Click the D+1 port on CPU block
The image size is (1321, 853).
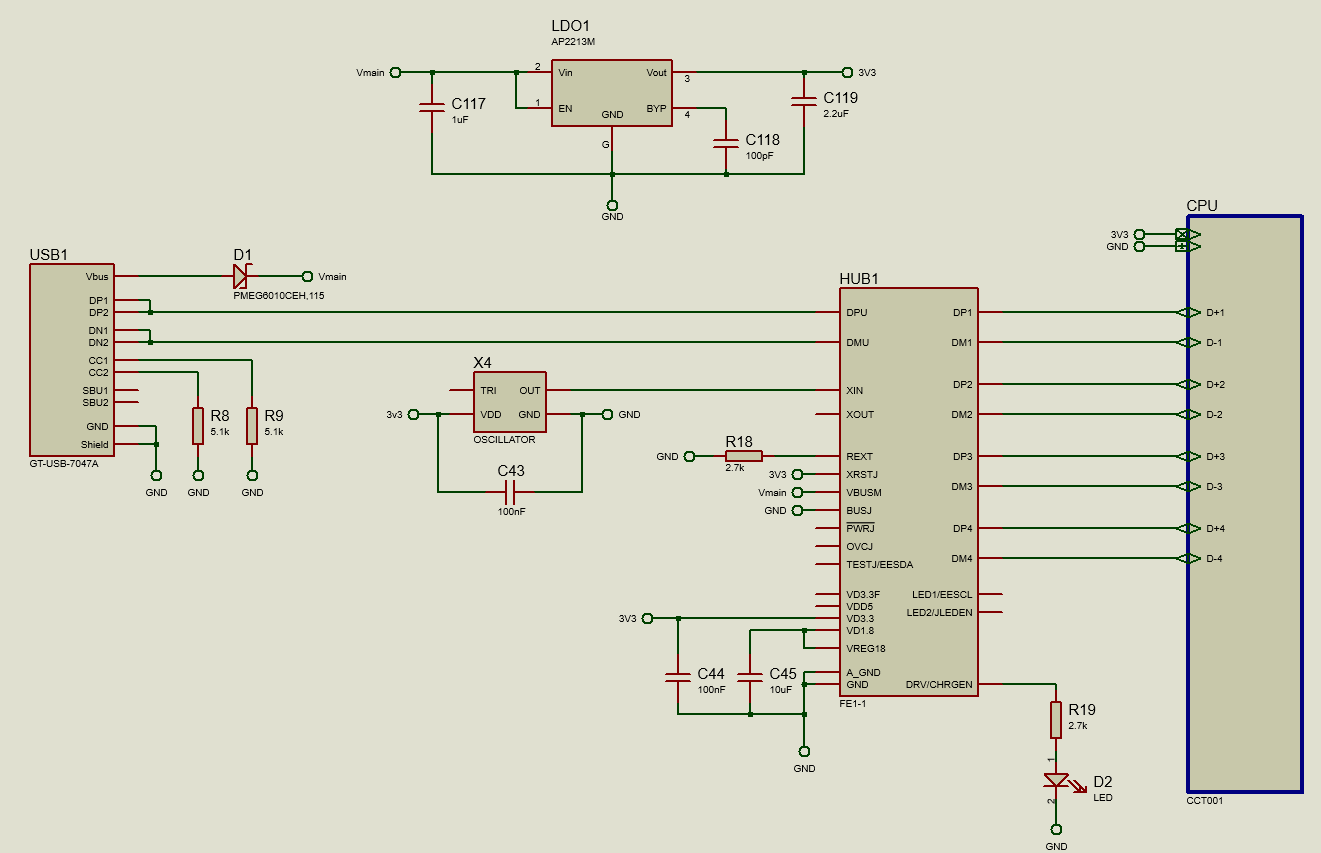(1190, 312)
